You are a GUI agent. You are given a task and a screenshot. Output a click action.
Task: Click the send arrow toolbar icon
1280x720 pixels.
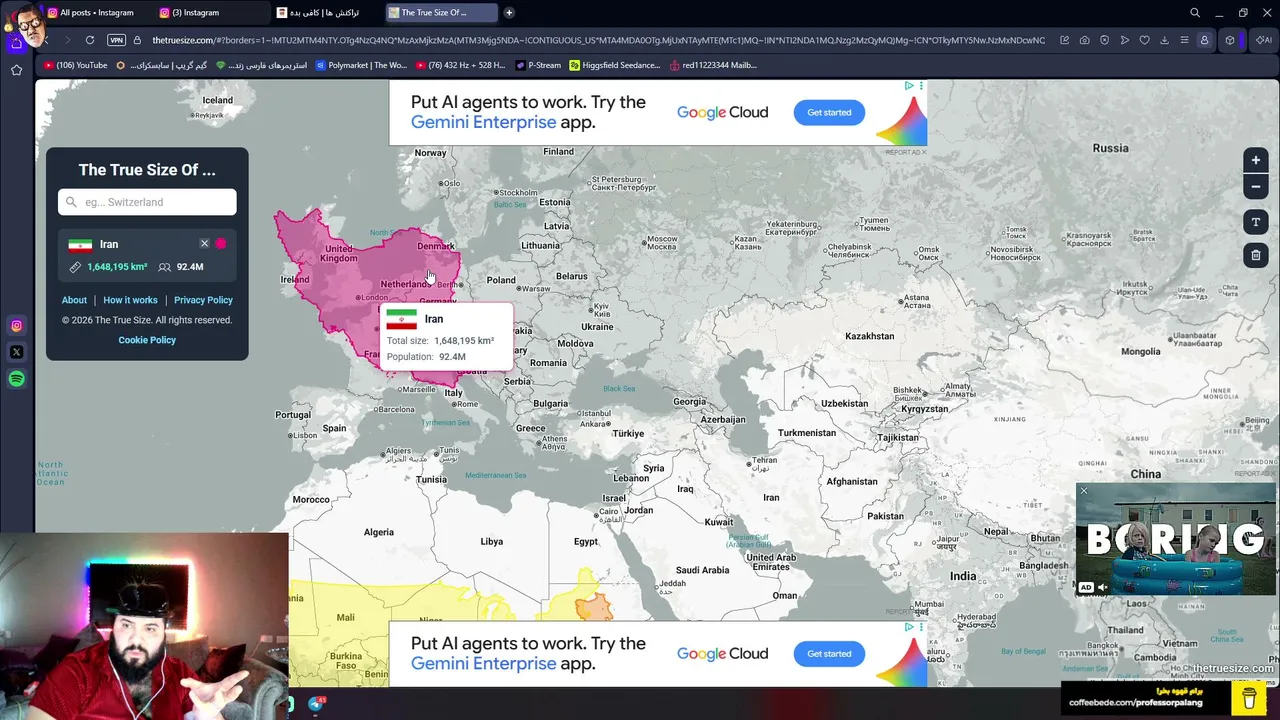(x=1124, y=40)
